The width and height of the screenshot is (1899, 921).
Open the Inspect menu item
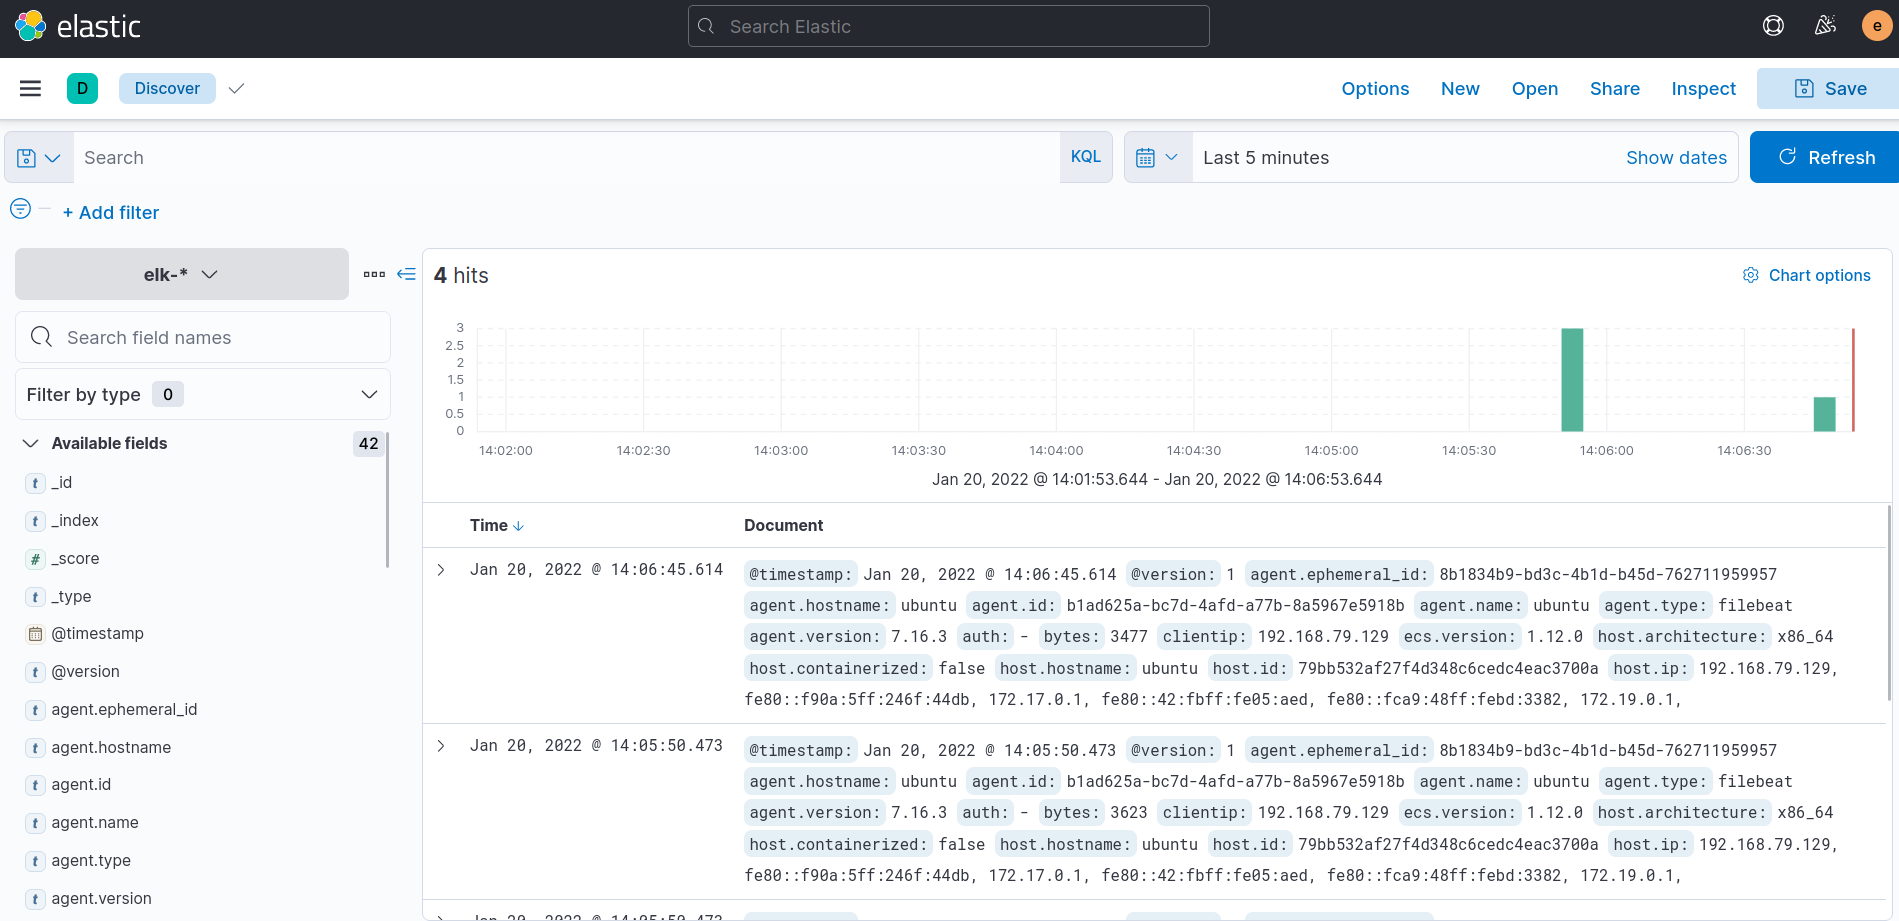[x=1703, y=89]
